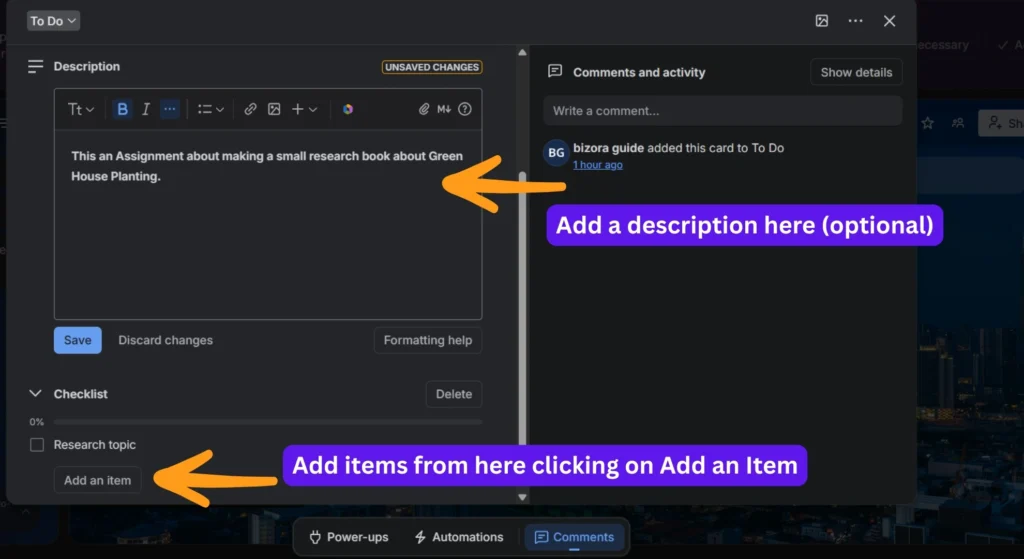
Task: Open the To Do list dropdown
Action: pyautogui.click(x=53, y=21)
